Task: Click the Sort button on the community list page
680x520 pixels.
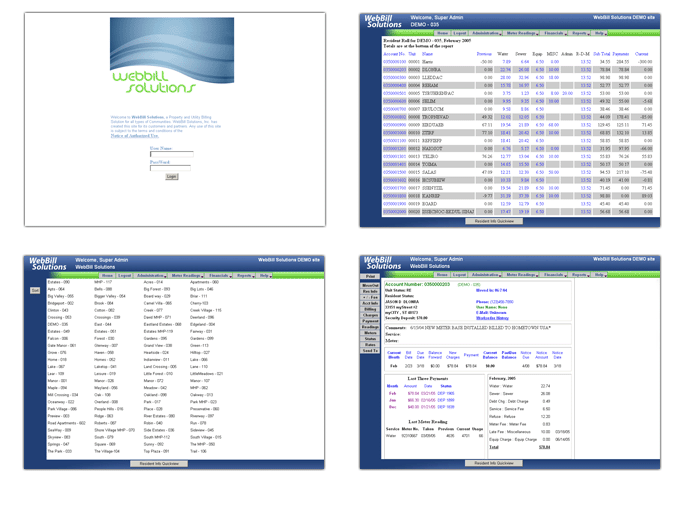Action: pos(35,290)
